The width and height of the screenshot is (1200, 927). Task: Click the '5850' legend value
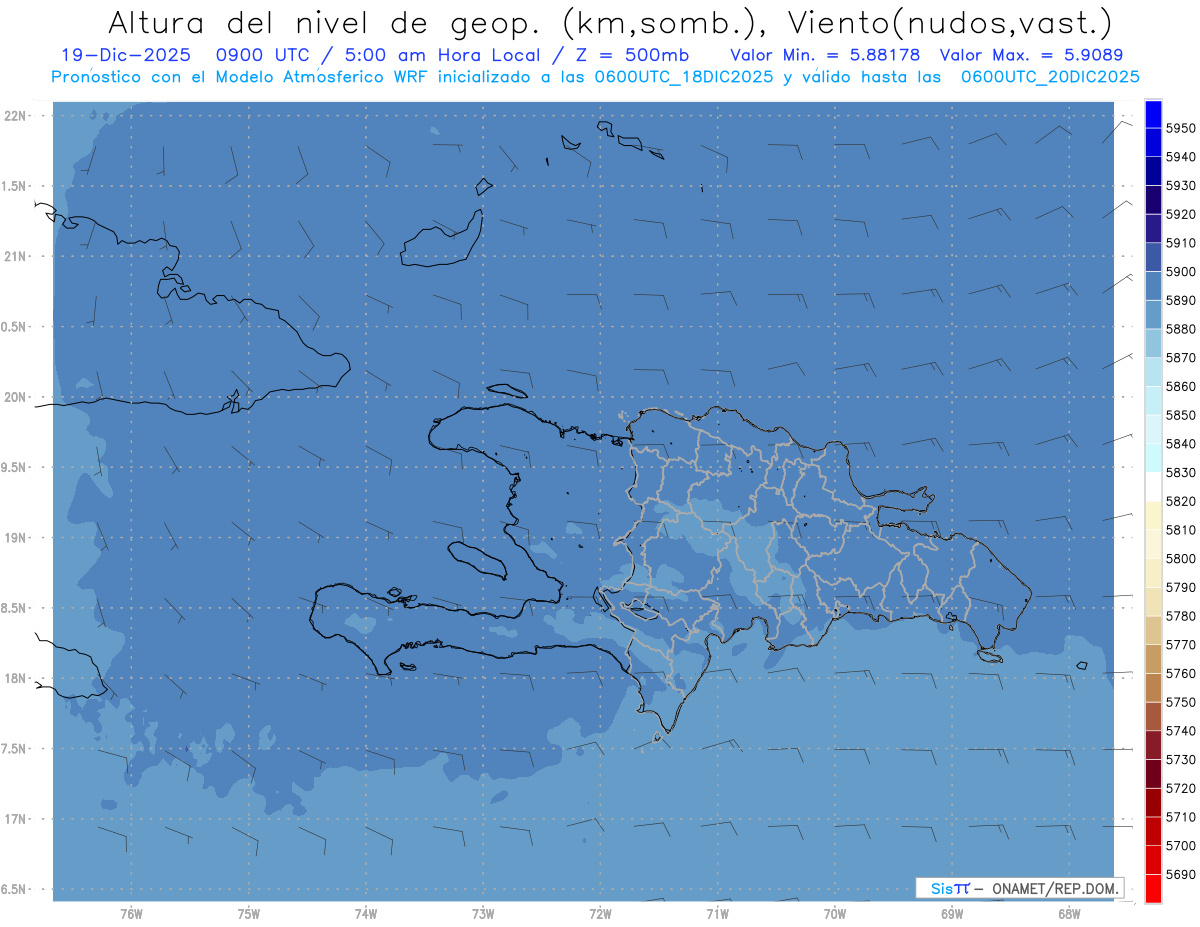(1180, 415)
